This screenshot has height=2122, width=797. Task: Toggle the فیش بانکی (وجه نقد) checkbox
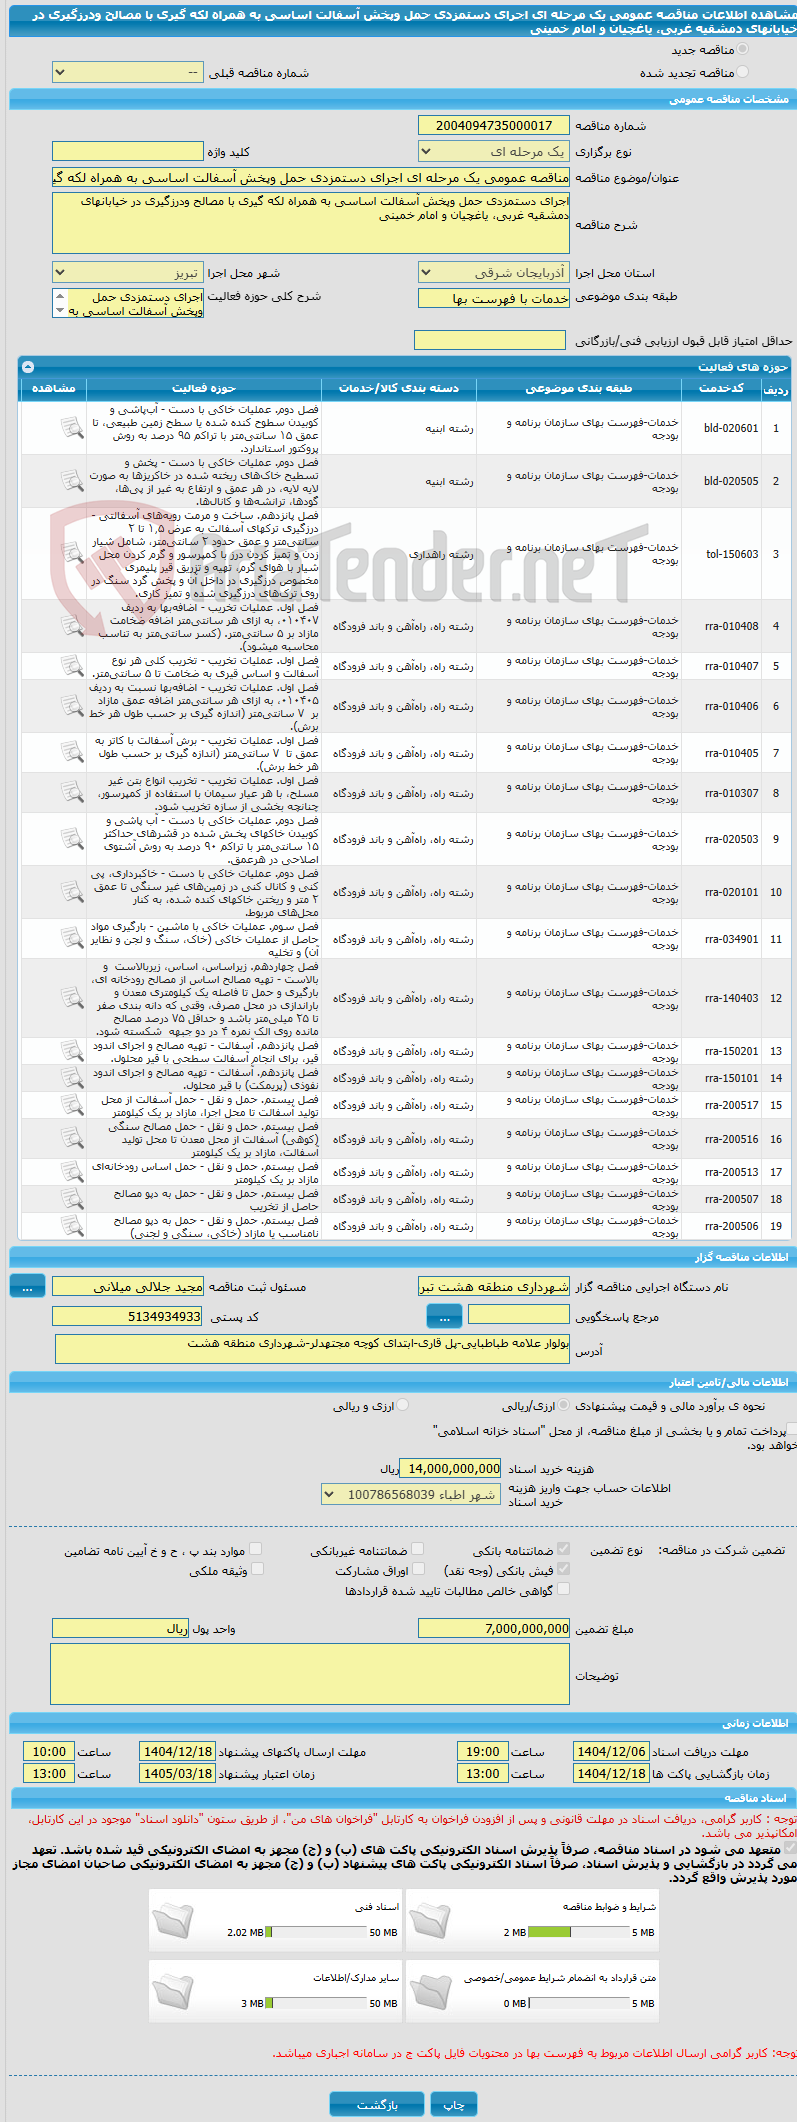(563, 1569)
